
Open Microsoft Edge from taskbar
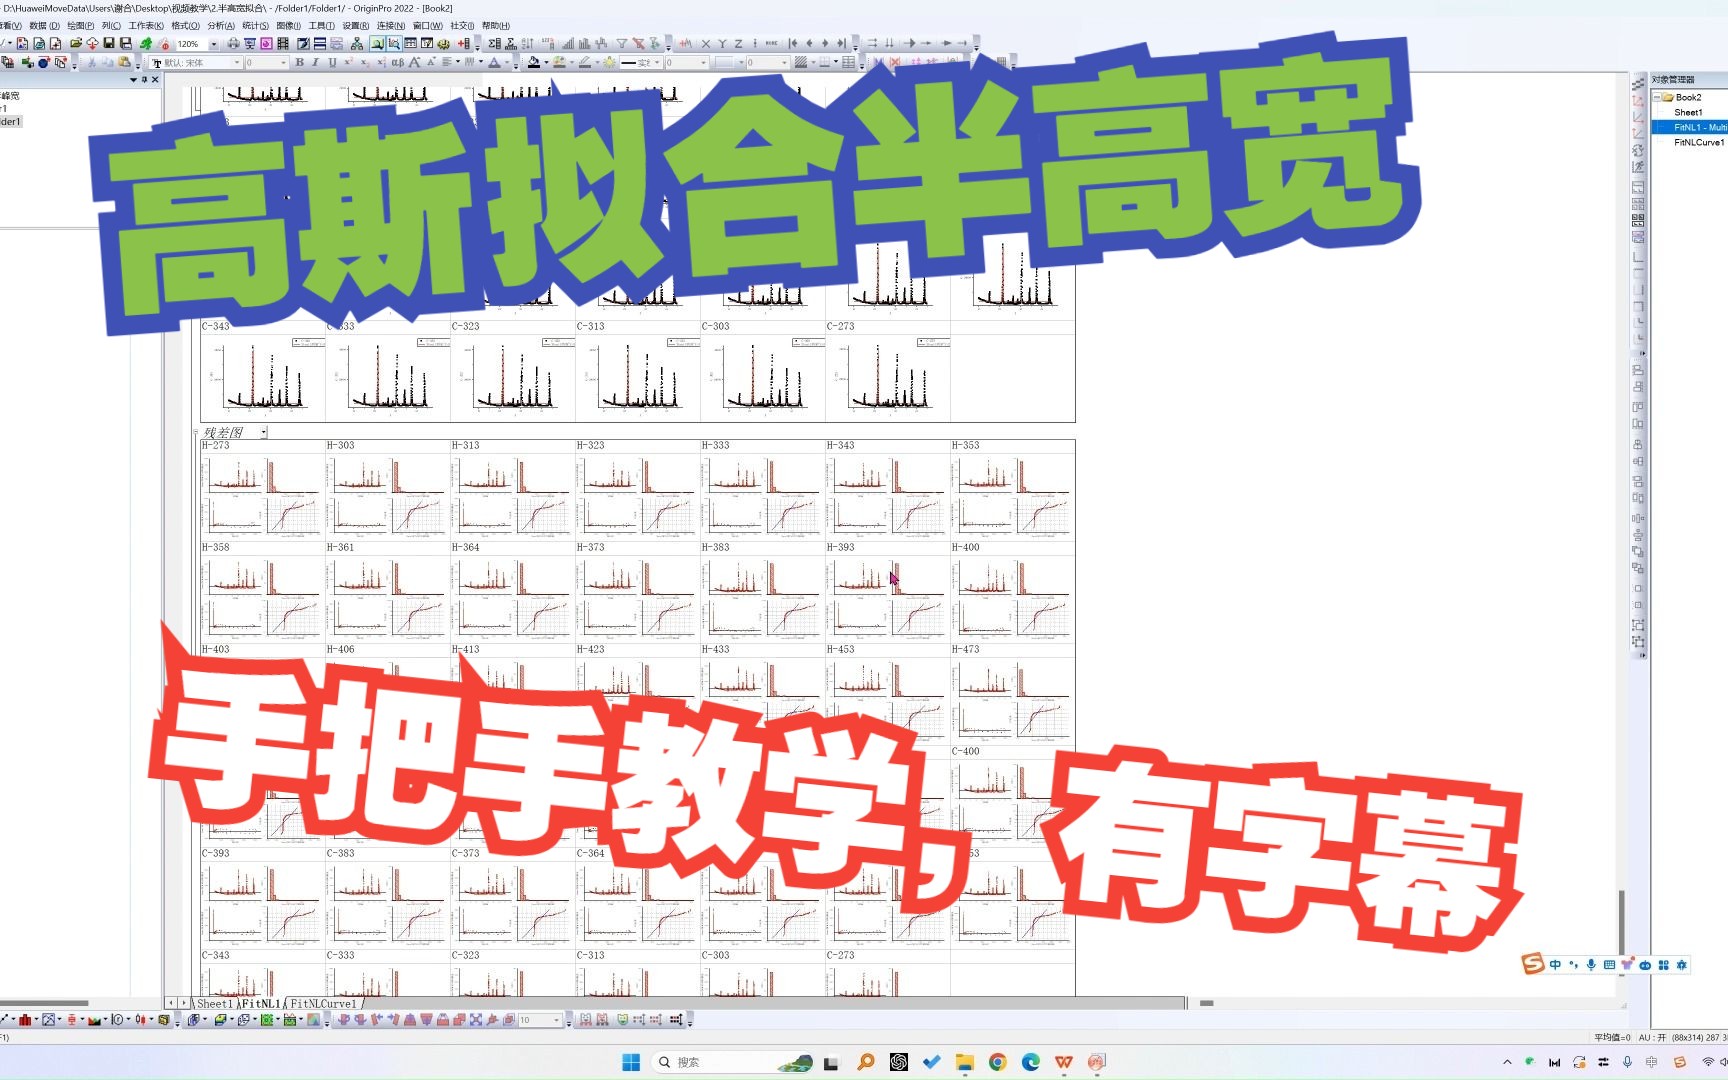1030,1062
